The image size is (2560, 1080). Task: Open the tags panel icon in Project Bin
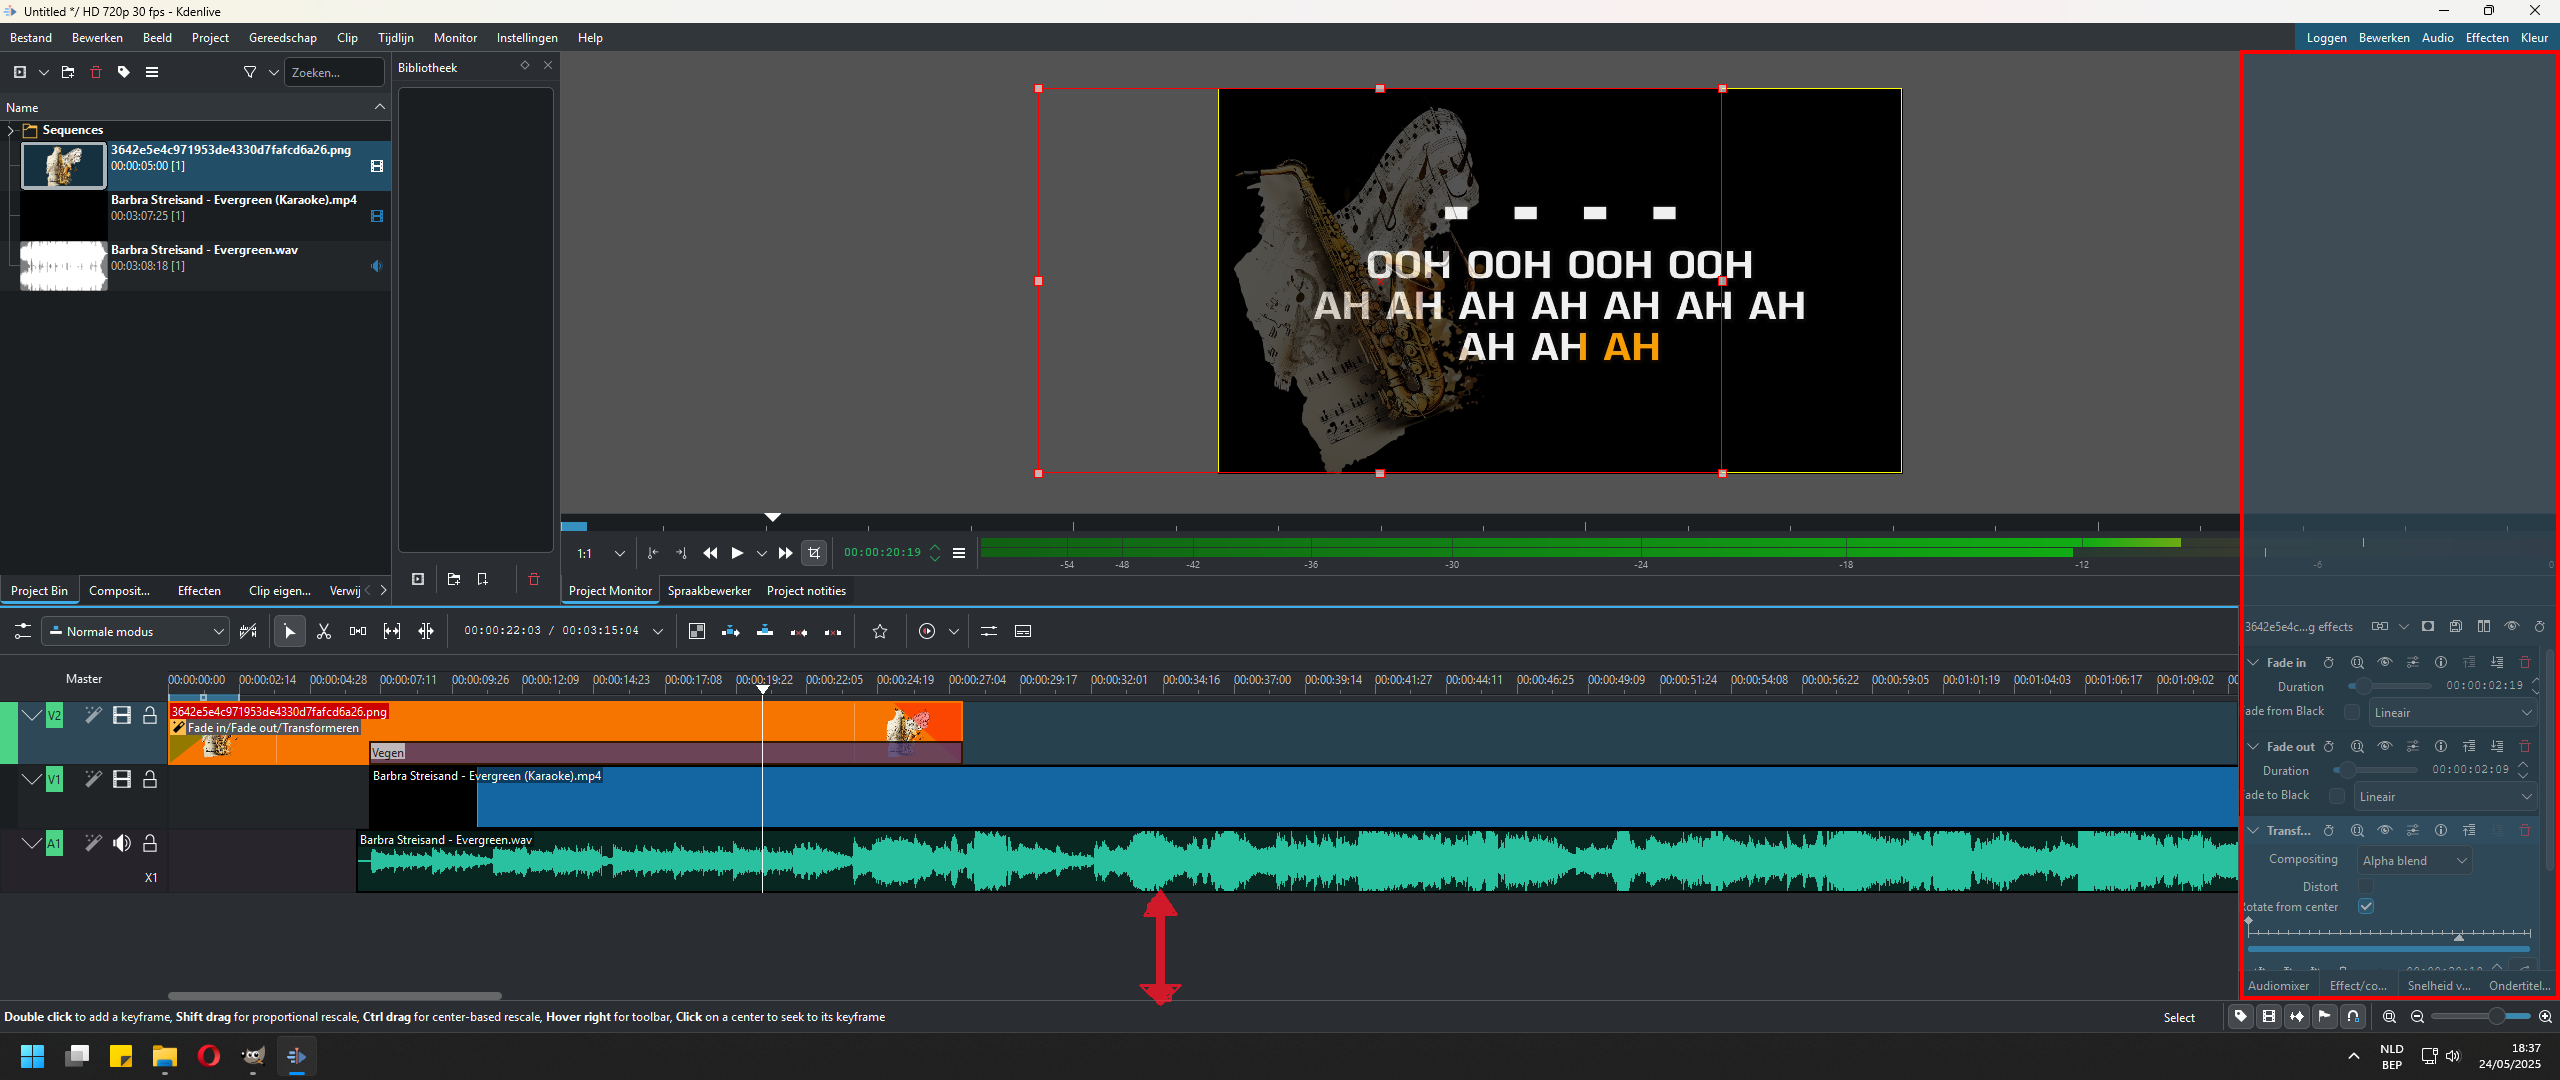pyautogui.click(x=124, y=72)
